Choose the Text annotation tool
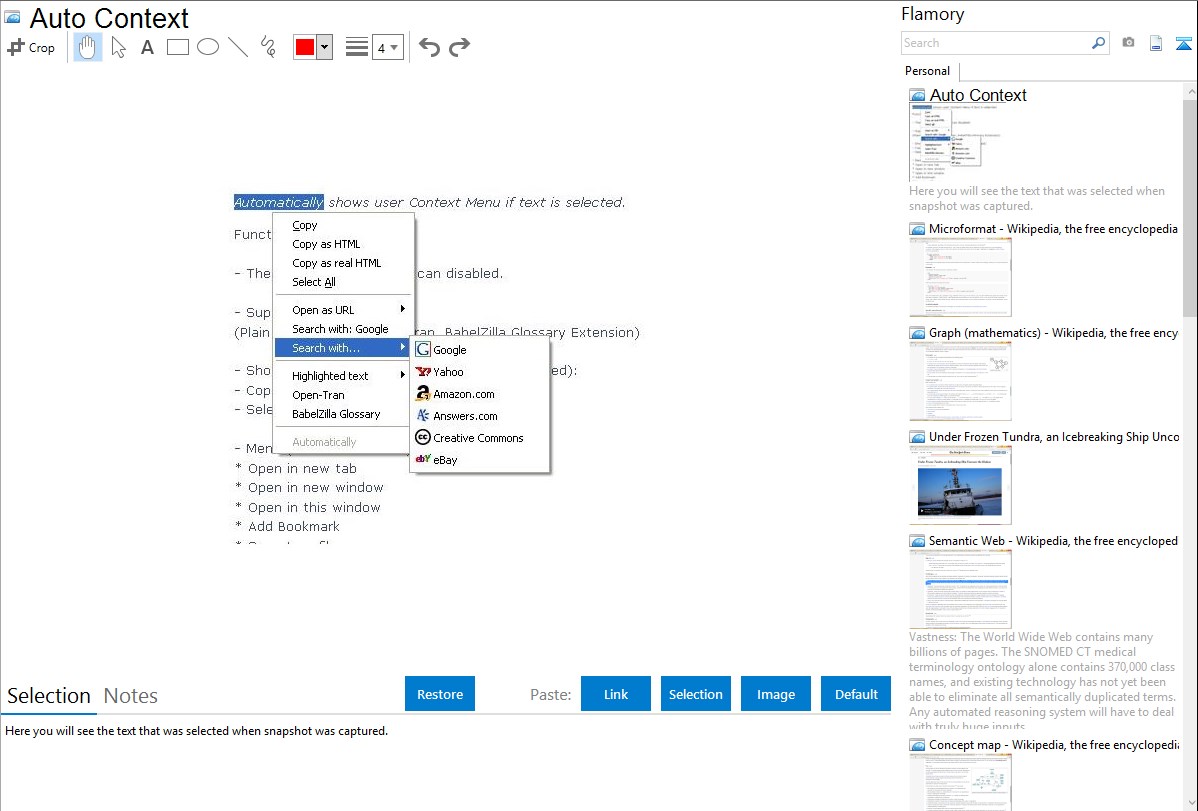Screen dimensions: 1198x811 (147, 47)
